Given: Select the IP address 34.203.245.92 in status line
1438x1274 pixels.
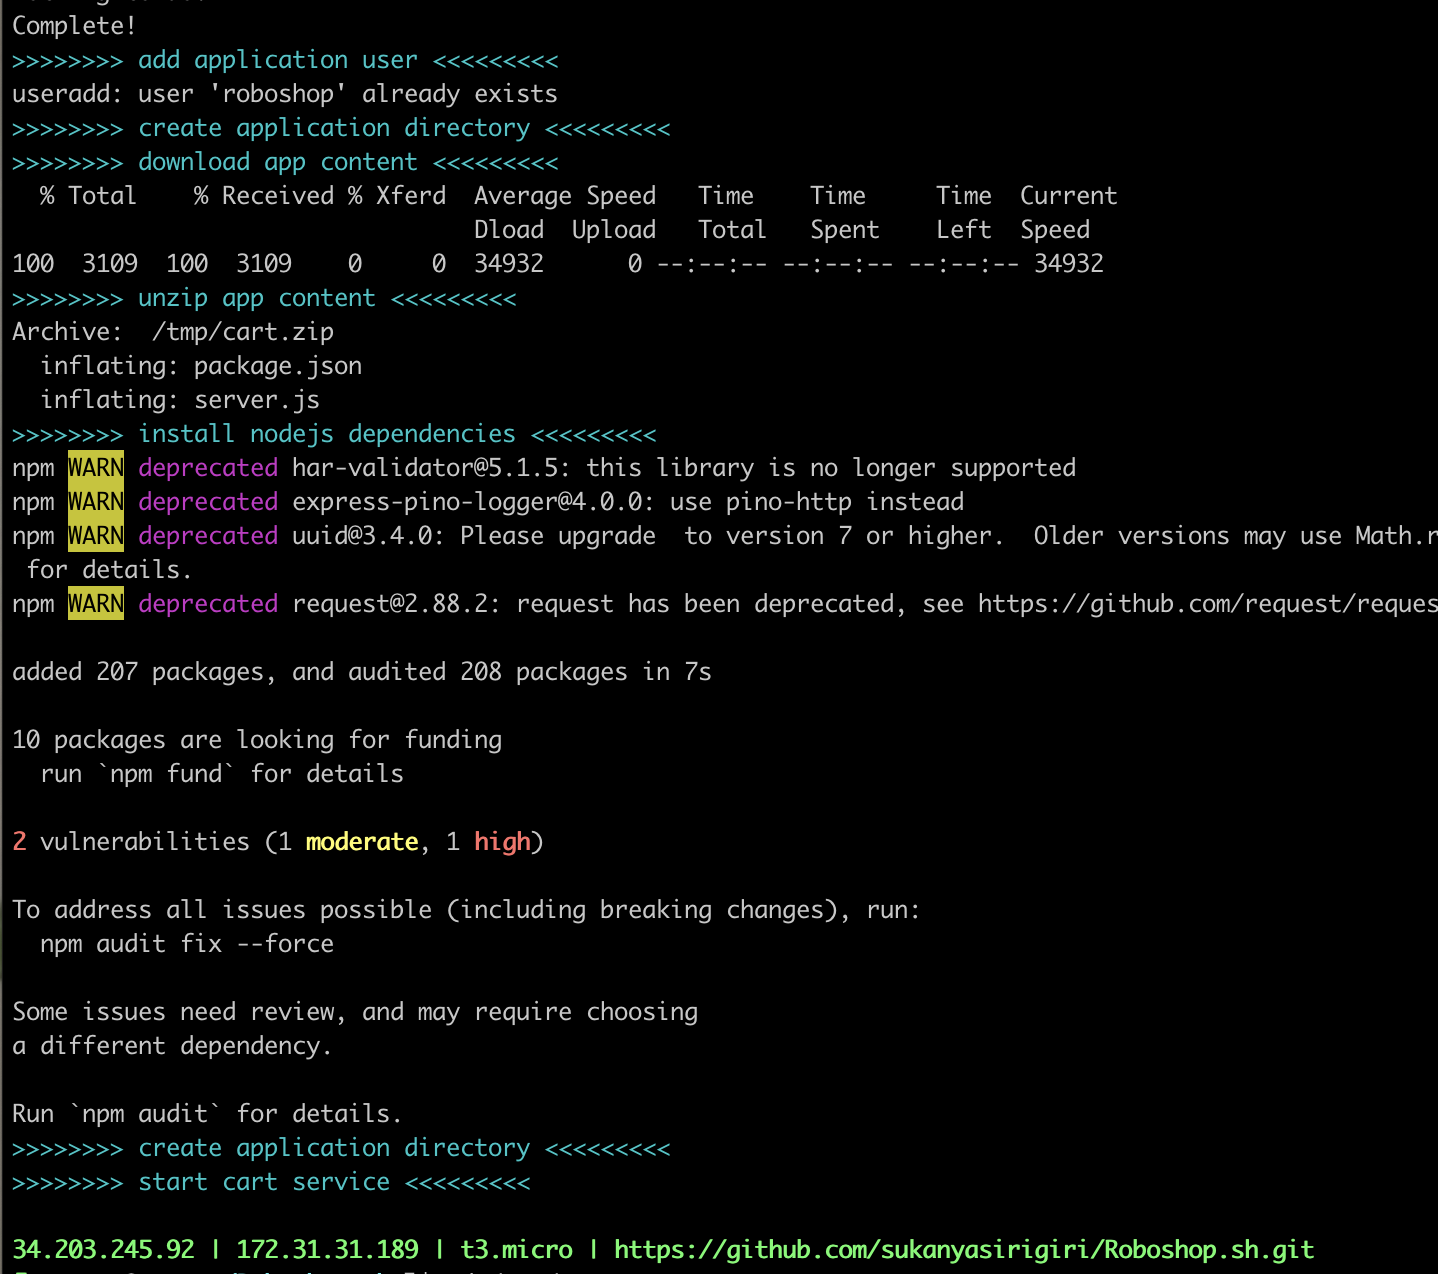Looking at the screenshot, I should click(x=103, y=1249).
